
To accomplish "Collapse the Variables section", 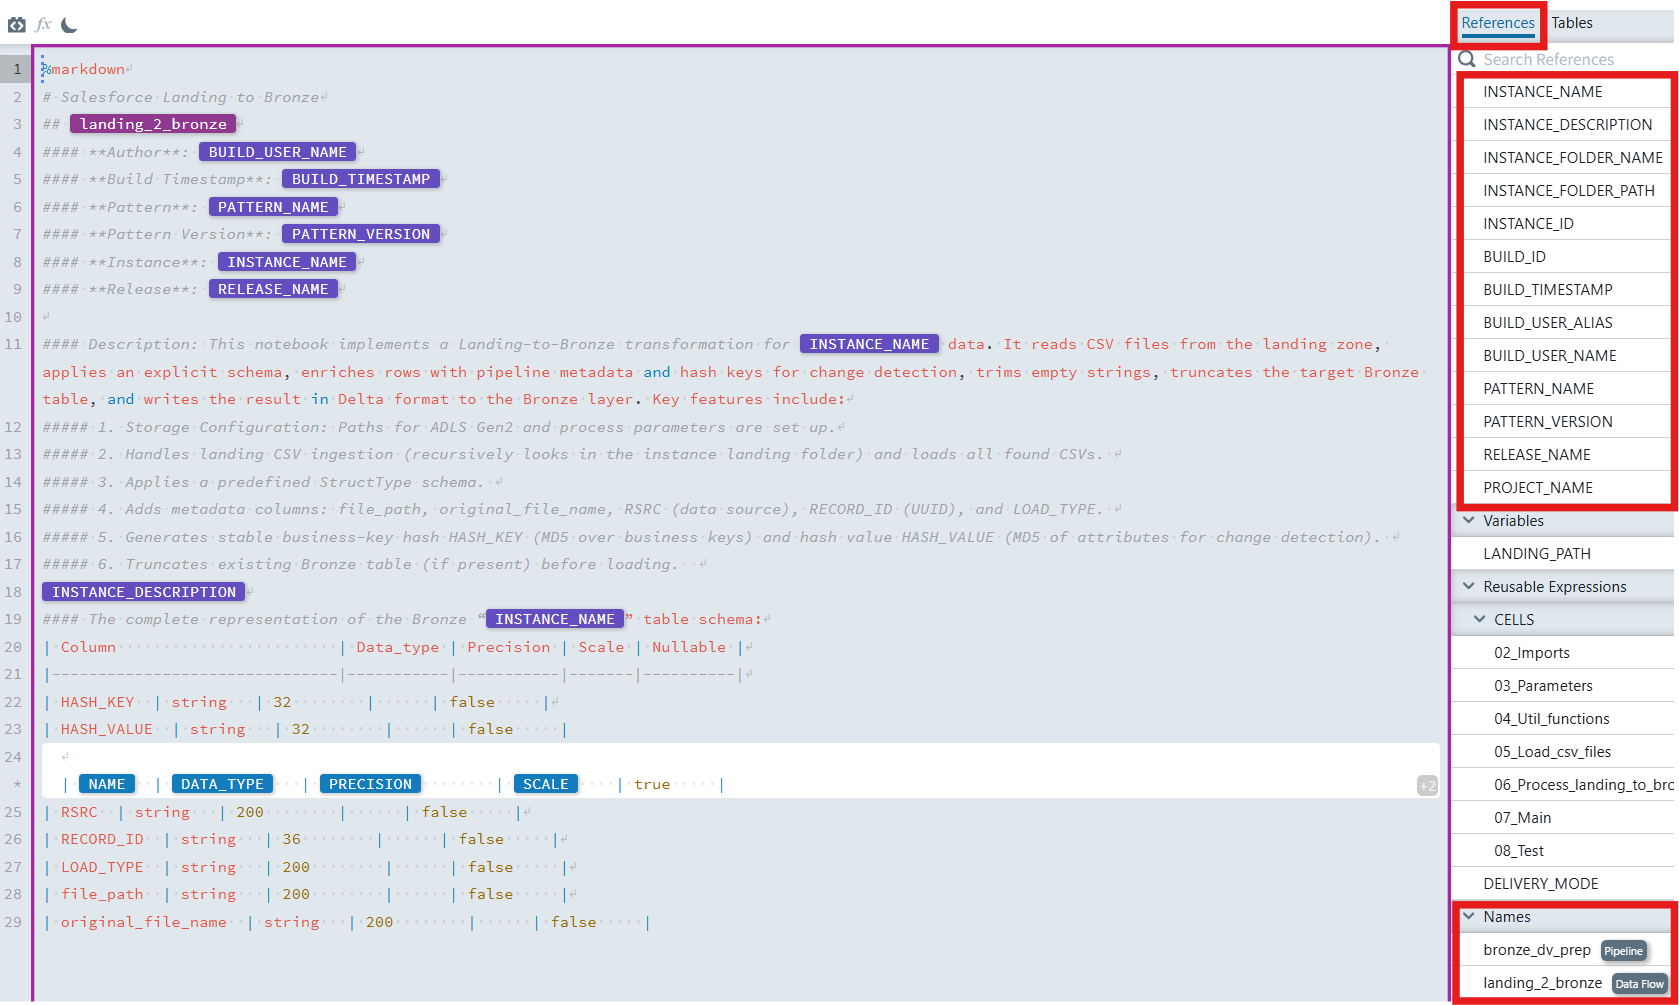I will click(x=1469, y=520).
